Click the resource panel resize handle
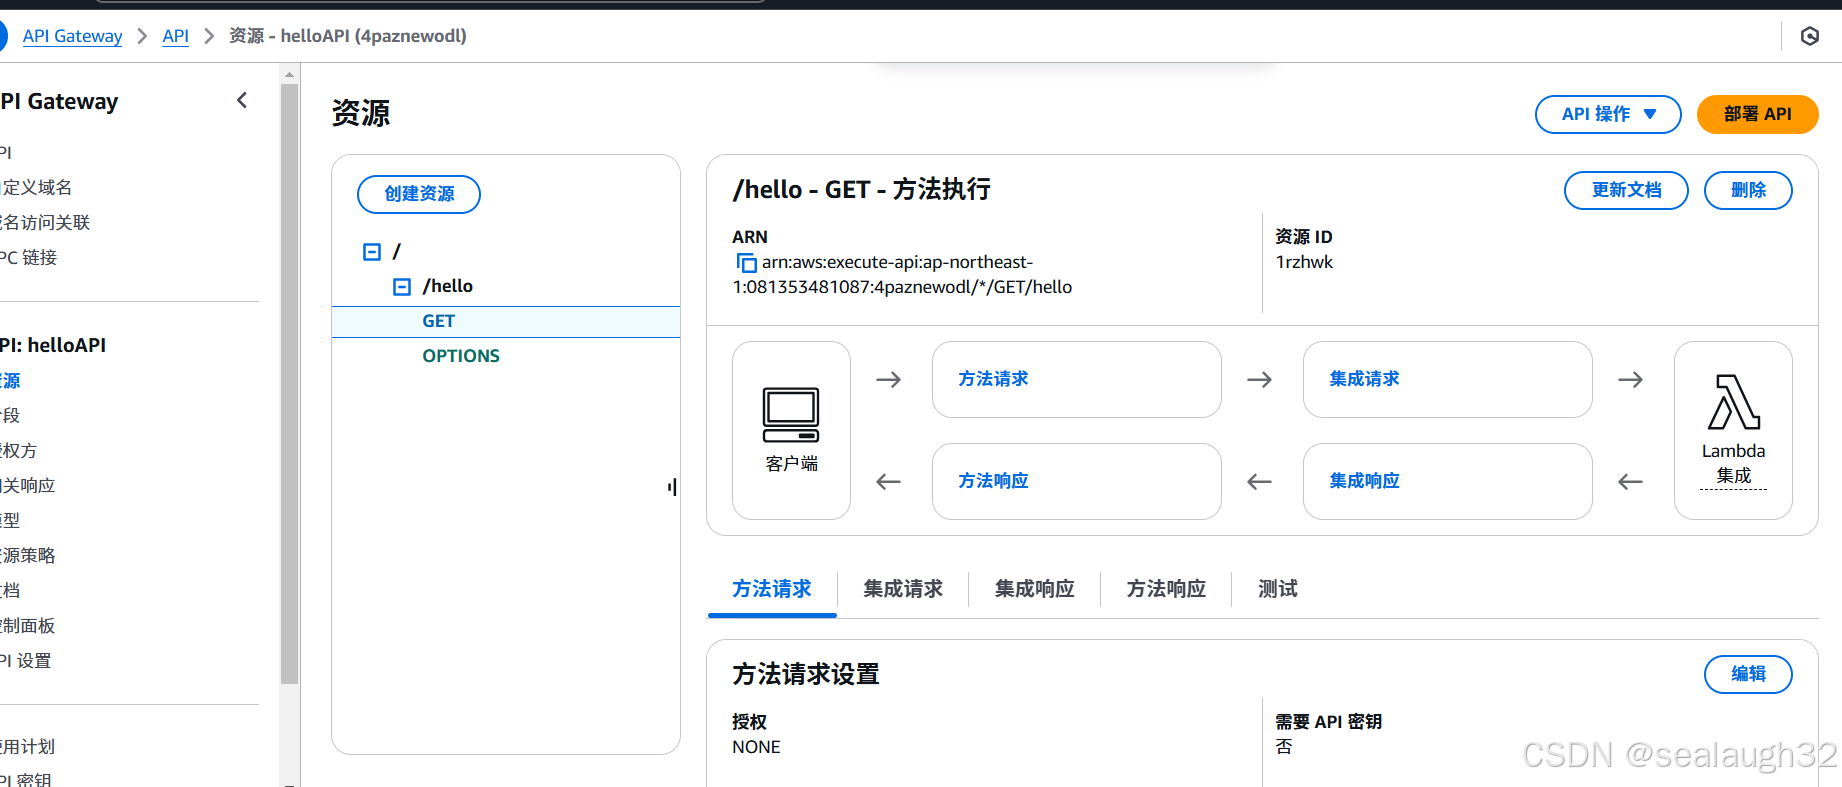This screenshot has height=787, width=1842. pos(672,487)
